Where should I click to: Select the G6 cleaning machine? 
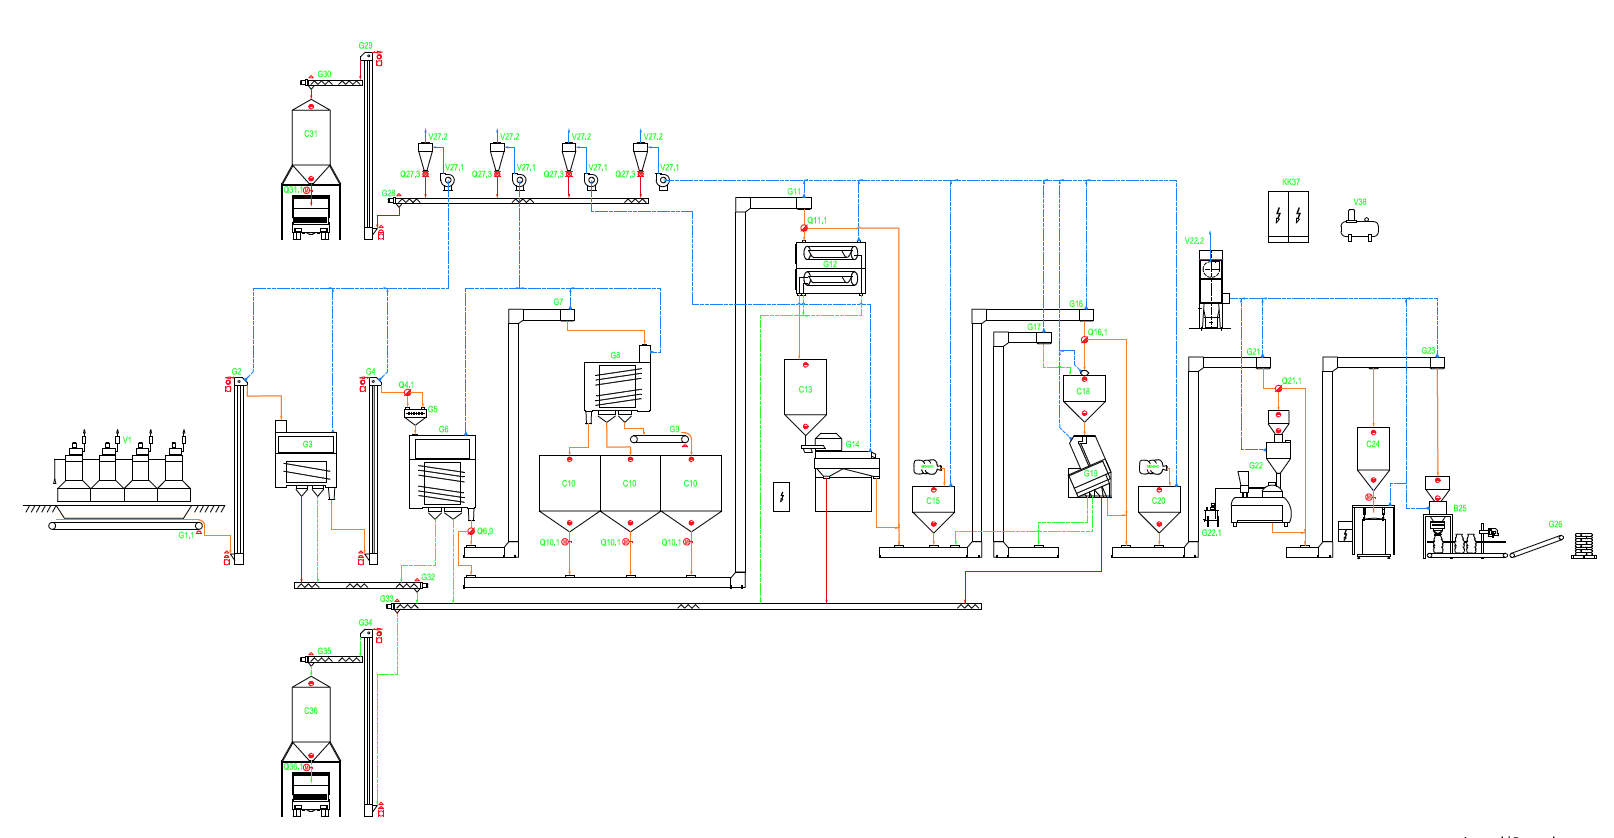coord(442,473)
